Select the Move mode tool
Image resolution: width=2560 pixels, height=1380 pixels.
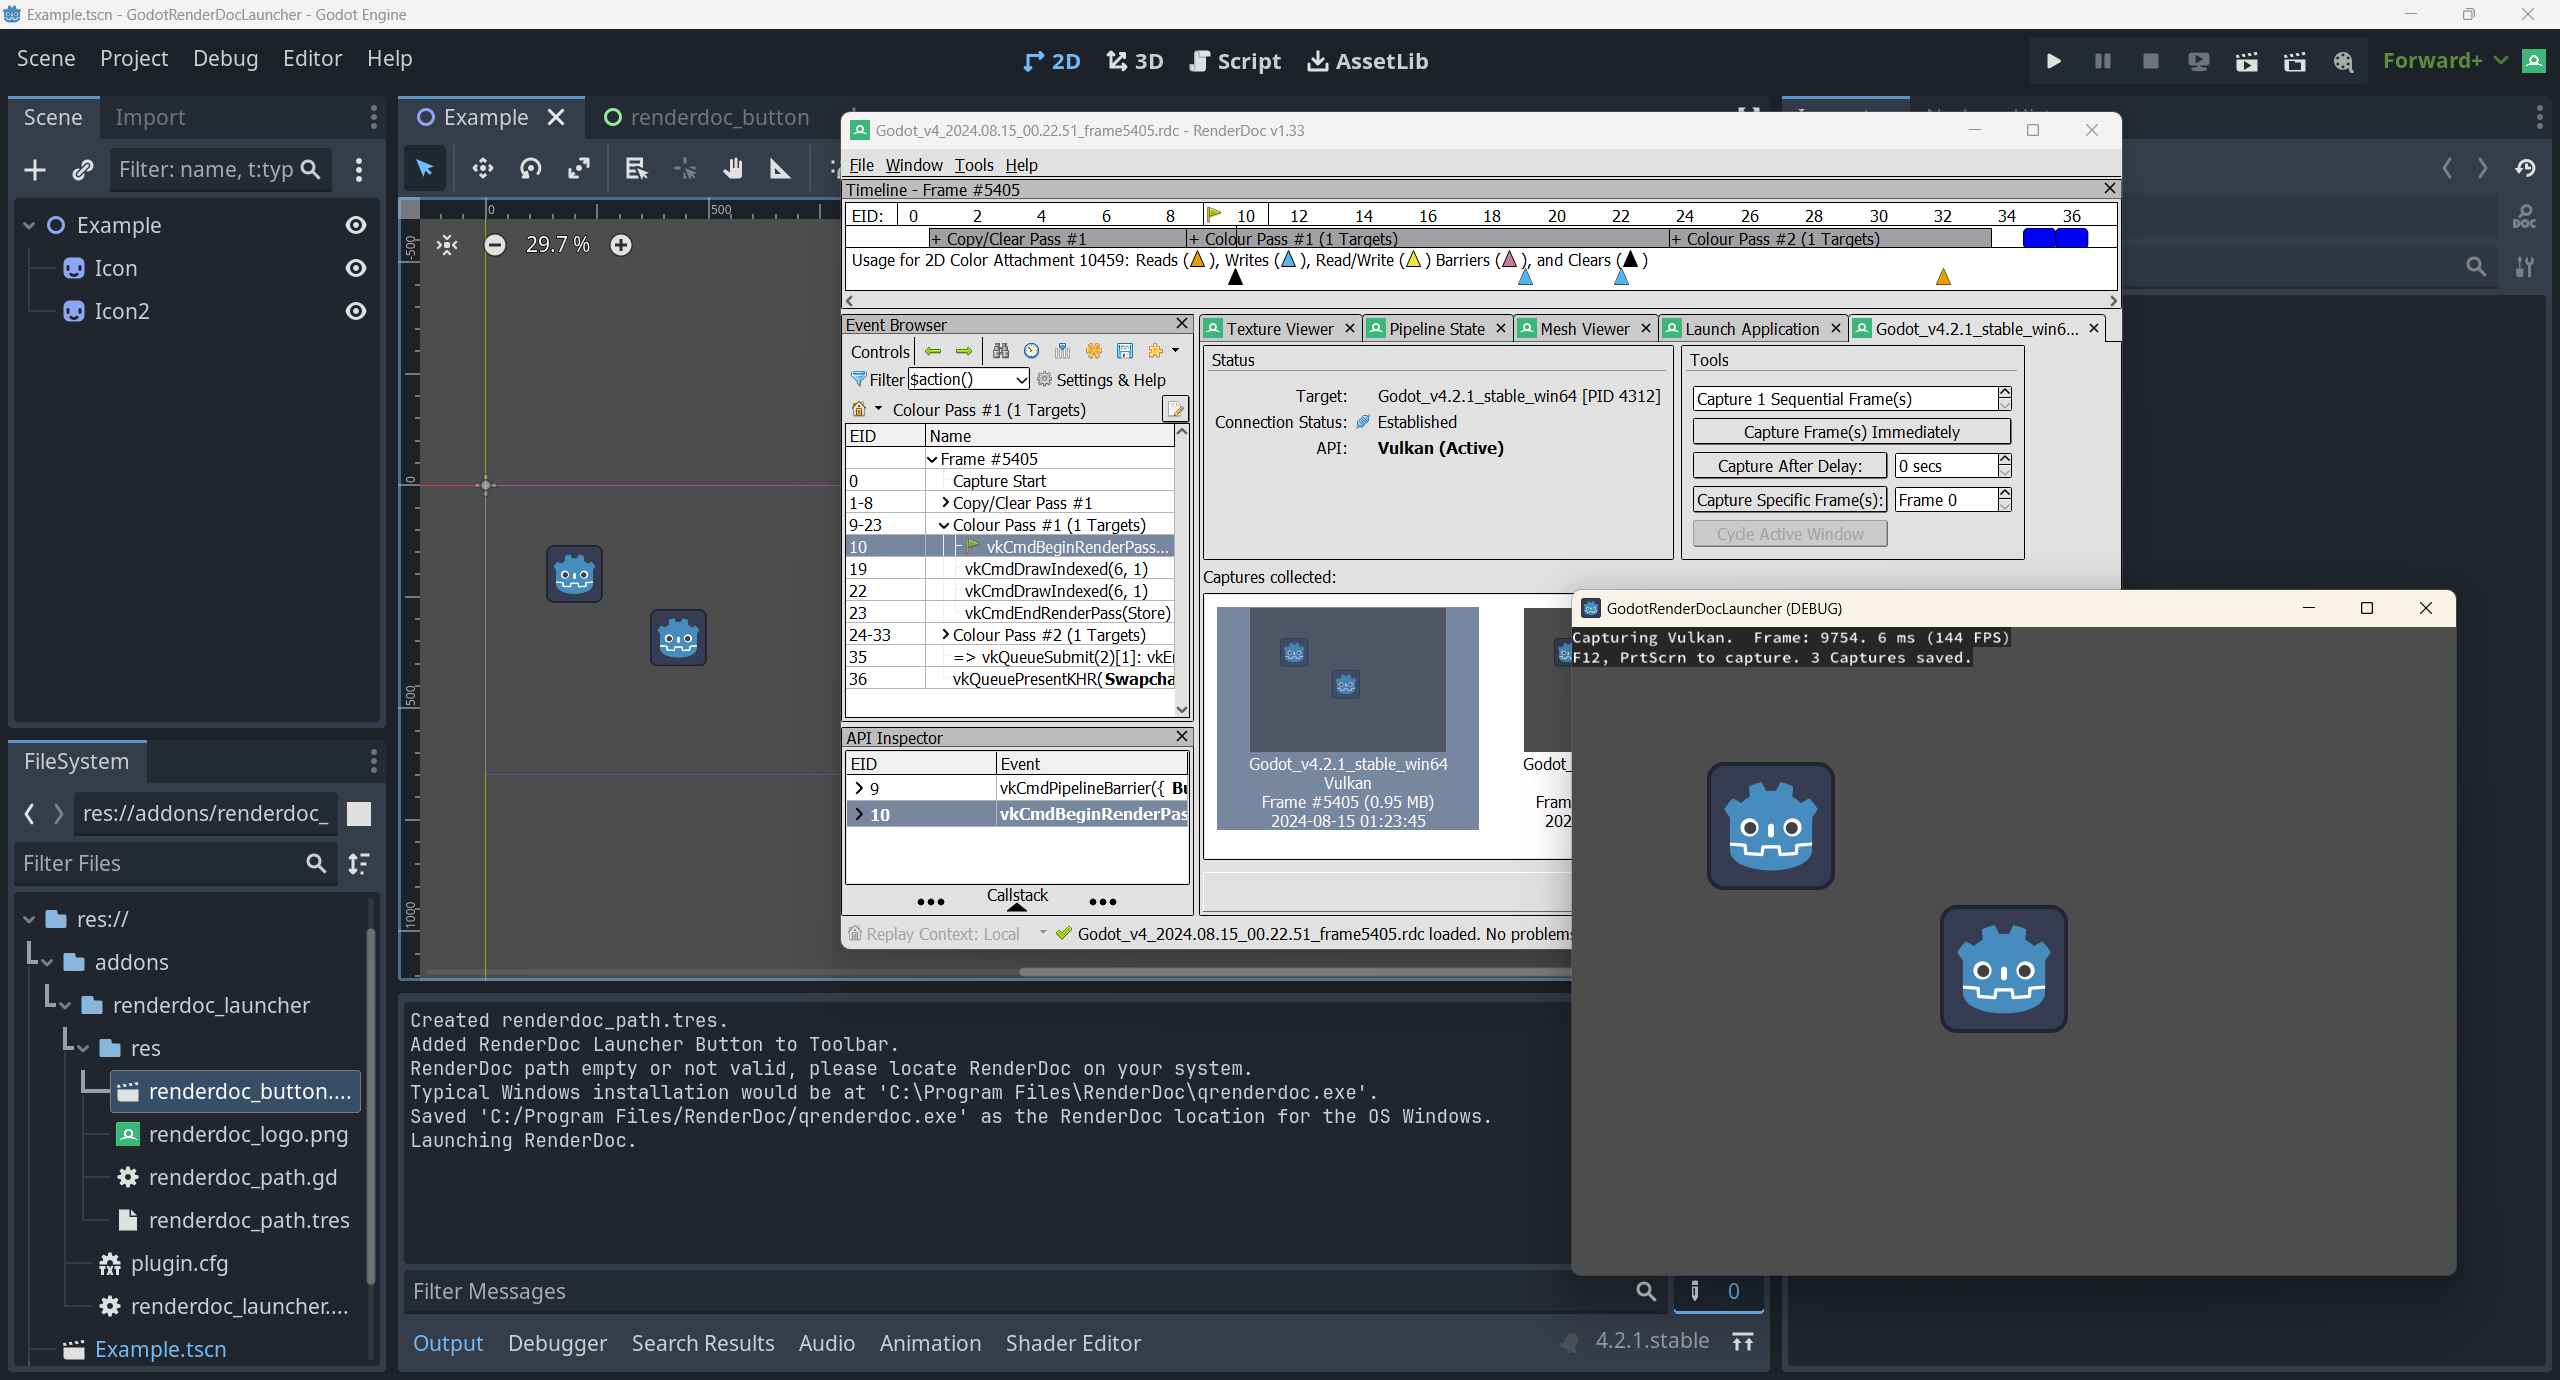(483, 169)
